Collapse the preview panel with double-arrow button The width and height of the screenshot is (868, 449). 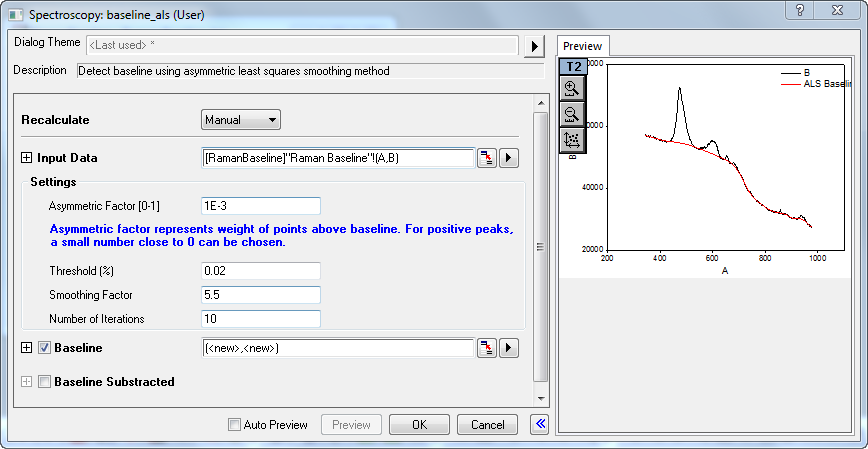tap(540, 424)
